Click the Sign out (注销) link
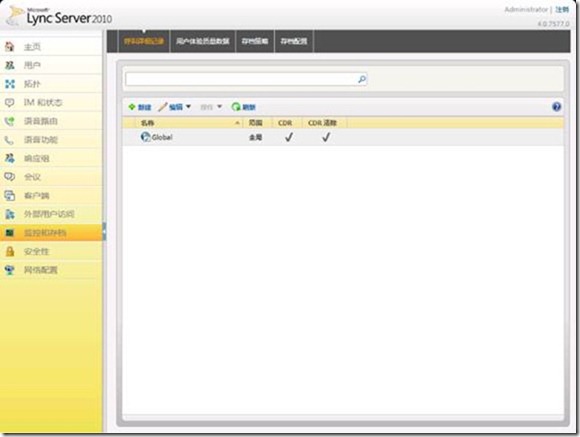The height and width of the screenshot is (437, 580). pos(562,10)
